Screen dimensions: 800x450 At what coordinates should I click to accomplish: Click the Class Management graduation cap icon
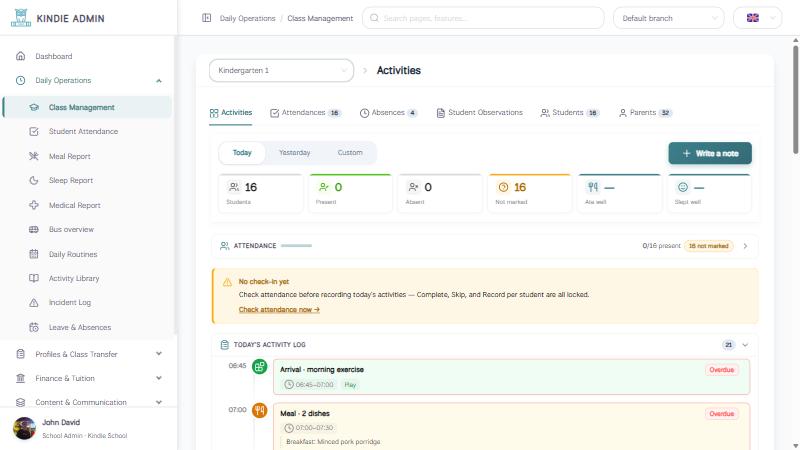pos(34,107)
